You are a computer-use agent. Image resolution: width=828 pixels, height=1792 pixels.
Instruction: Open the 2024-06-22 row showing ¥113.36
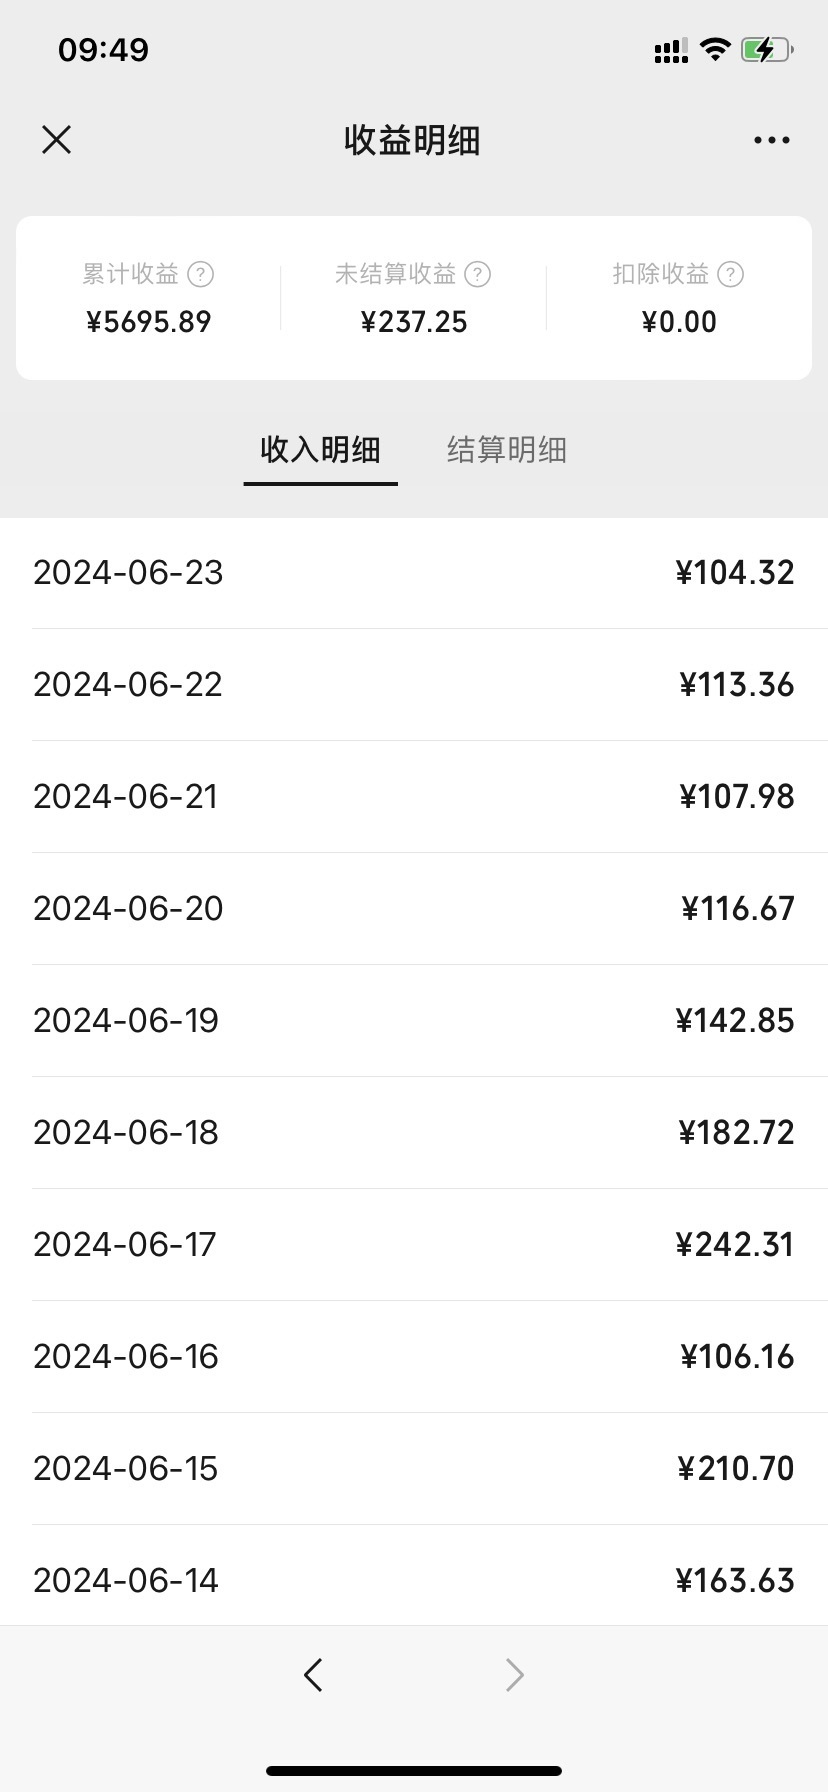(x=414, y=685)
